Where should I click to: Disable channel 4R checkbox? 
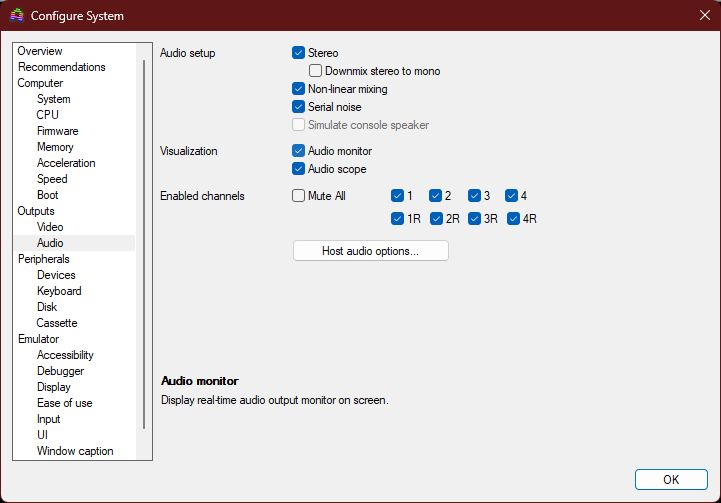(515, 218)
